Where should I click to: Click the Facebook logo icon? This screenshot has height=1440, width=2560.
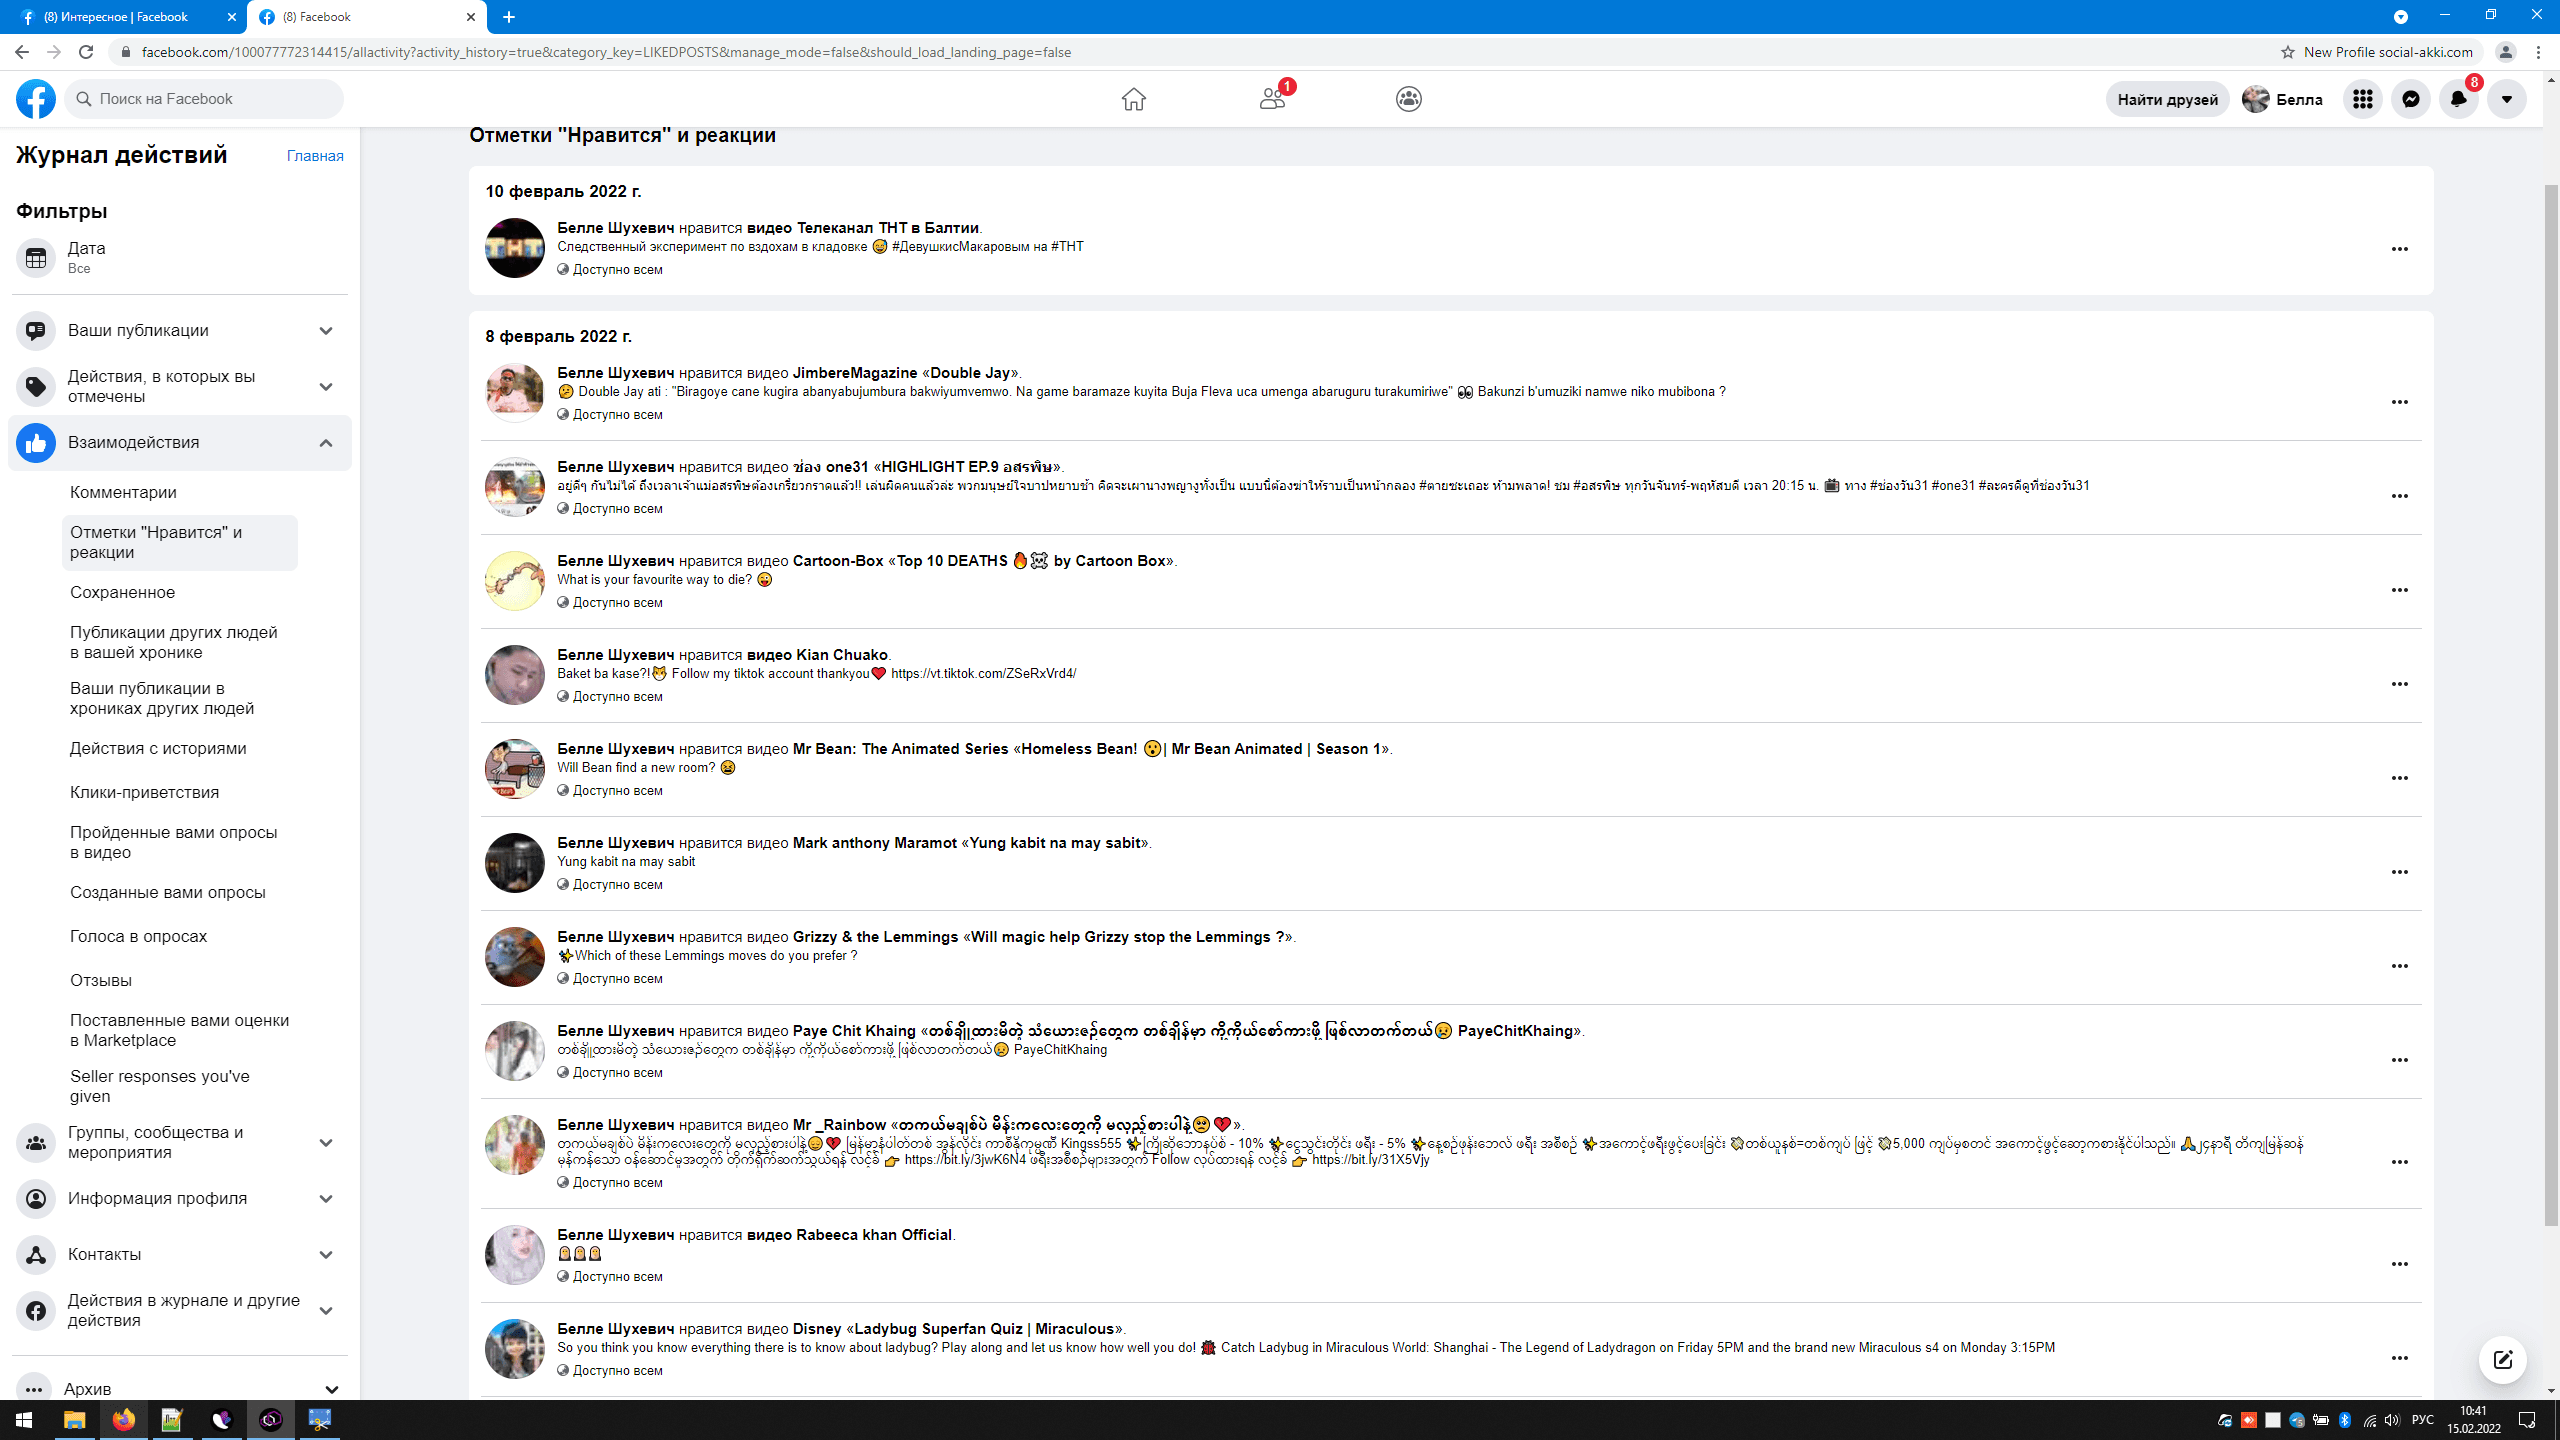coord(36,99)
